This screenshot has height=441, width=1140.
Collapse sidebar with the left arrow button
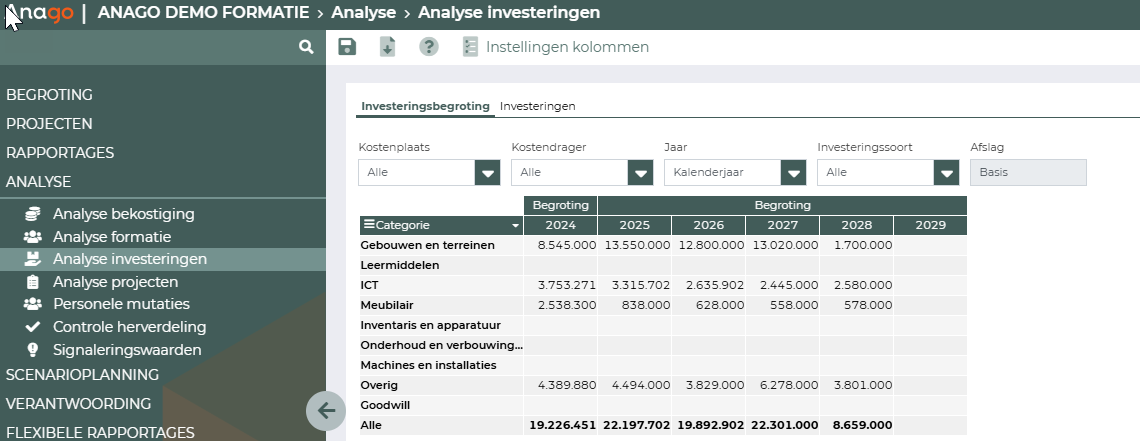(325, 410)
